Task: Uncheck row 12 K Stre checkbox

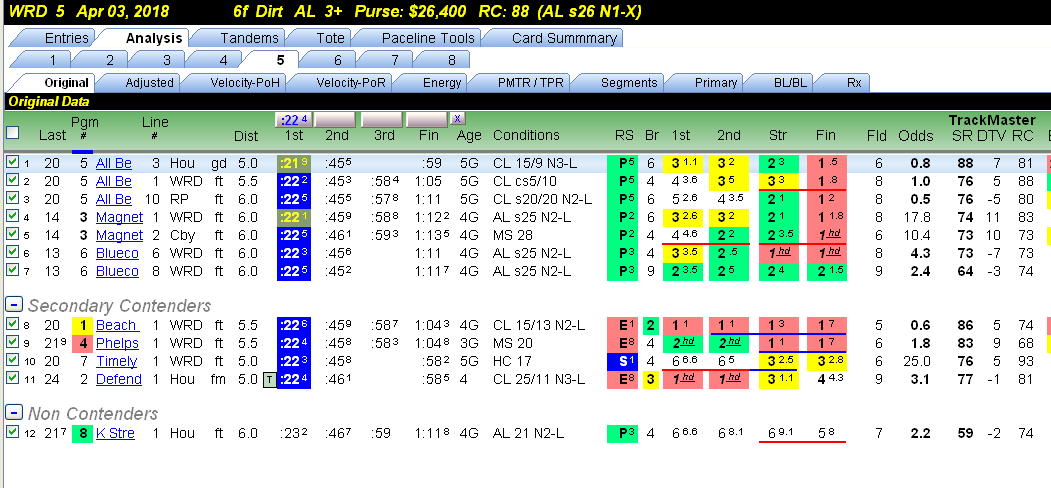Action: coord(11,433)
